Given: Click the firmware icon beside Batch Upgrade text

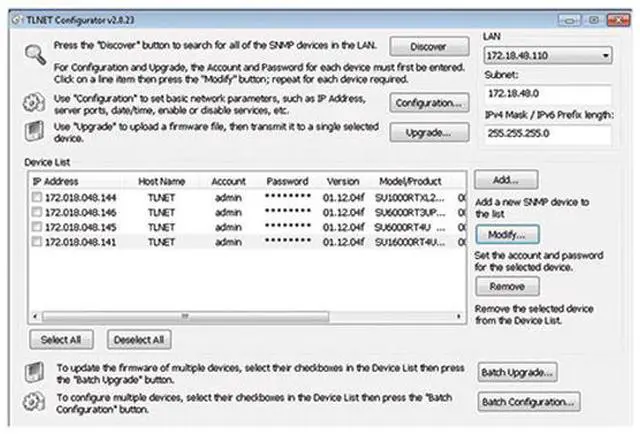Looking at the screenshot, I should tap(36, 373).
